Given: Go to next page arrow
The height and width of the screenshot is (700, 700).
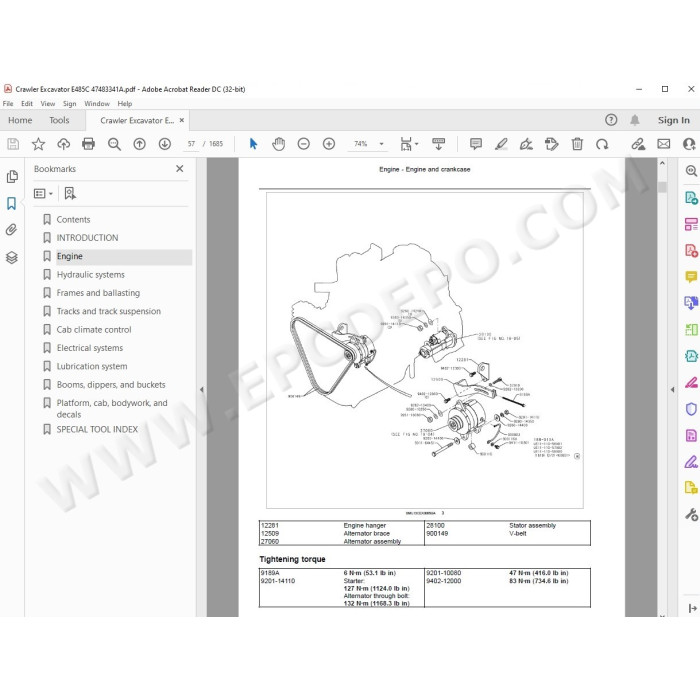Looking at the screenshot, I should 165,144.
